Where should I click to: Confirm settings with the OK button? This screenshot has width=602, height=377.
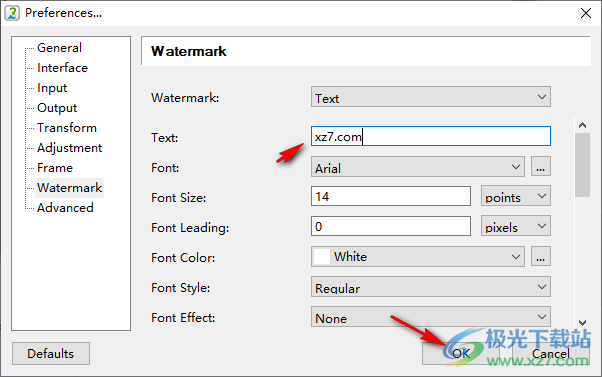[461, 353]
